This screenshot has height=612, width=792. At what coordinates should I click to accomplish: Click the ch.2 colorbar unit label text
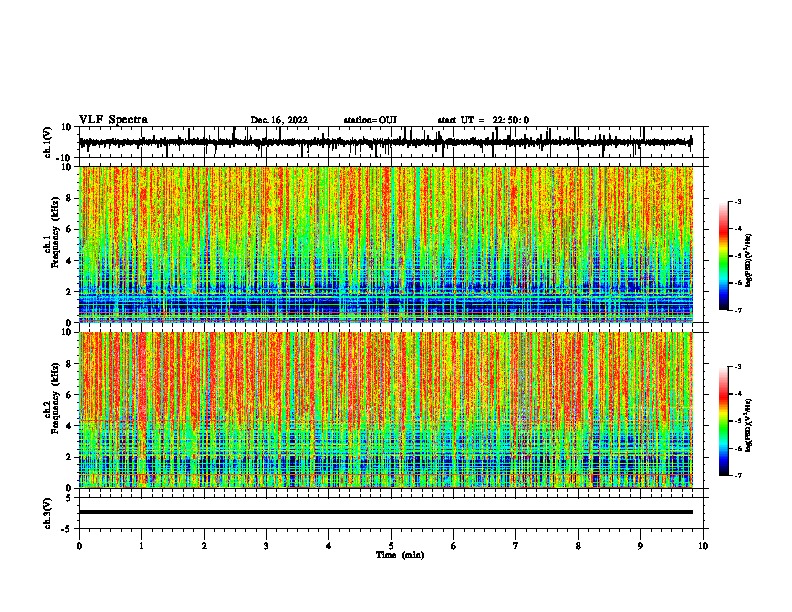click(748, 426)
